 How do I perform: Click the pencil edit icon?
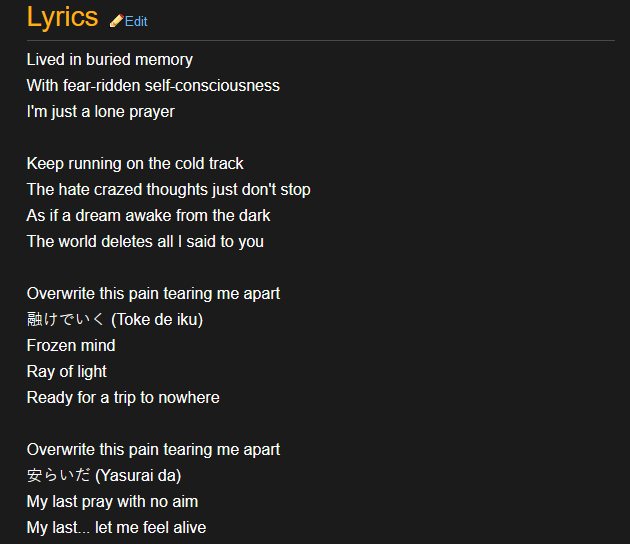117,21
